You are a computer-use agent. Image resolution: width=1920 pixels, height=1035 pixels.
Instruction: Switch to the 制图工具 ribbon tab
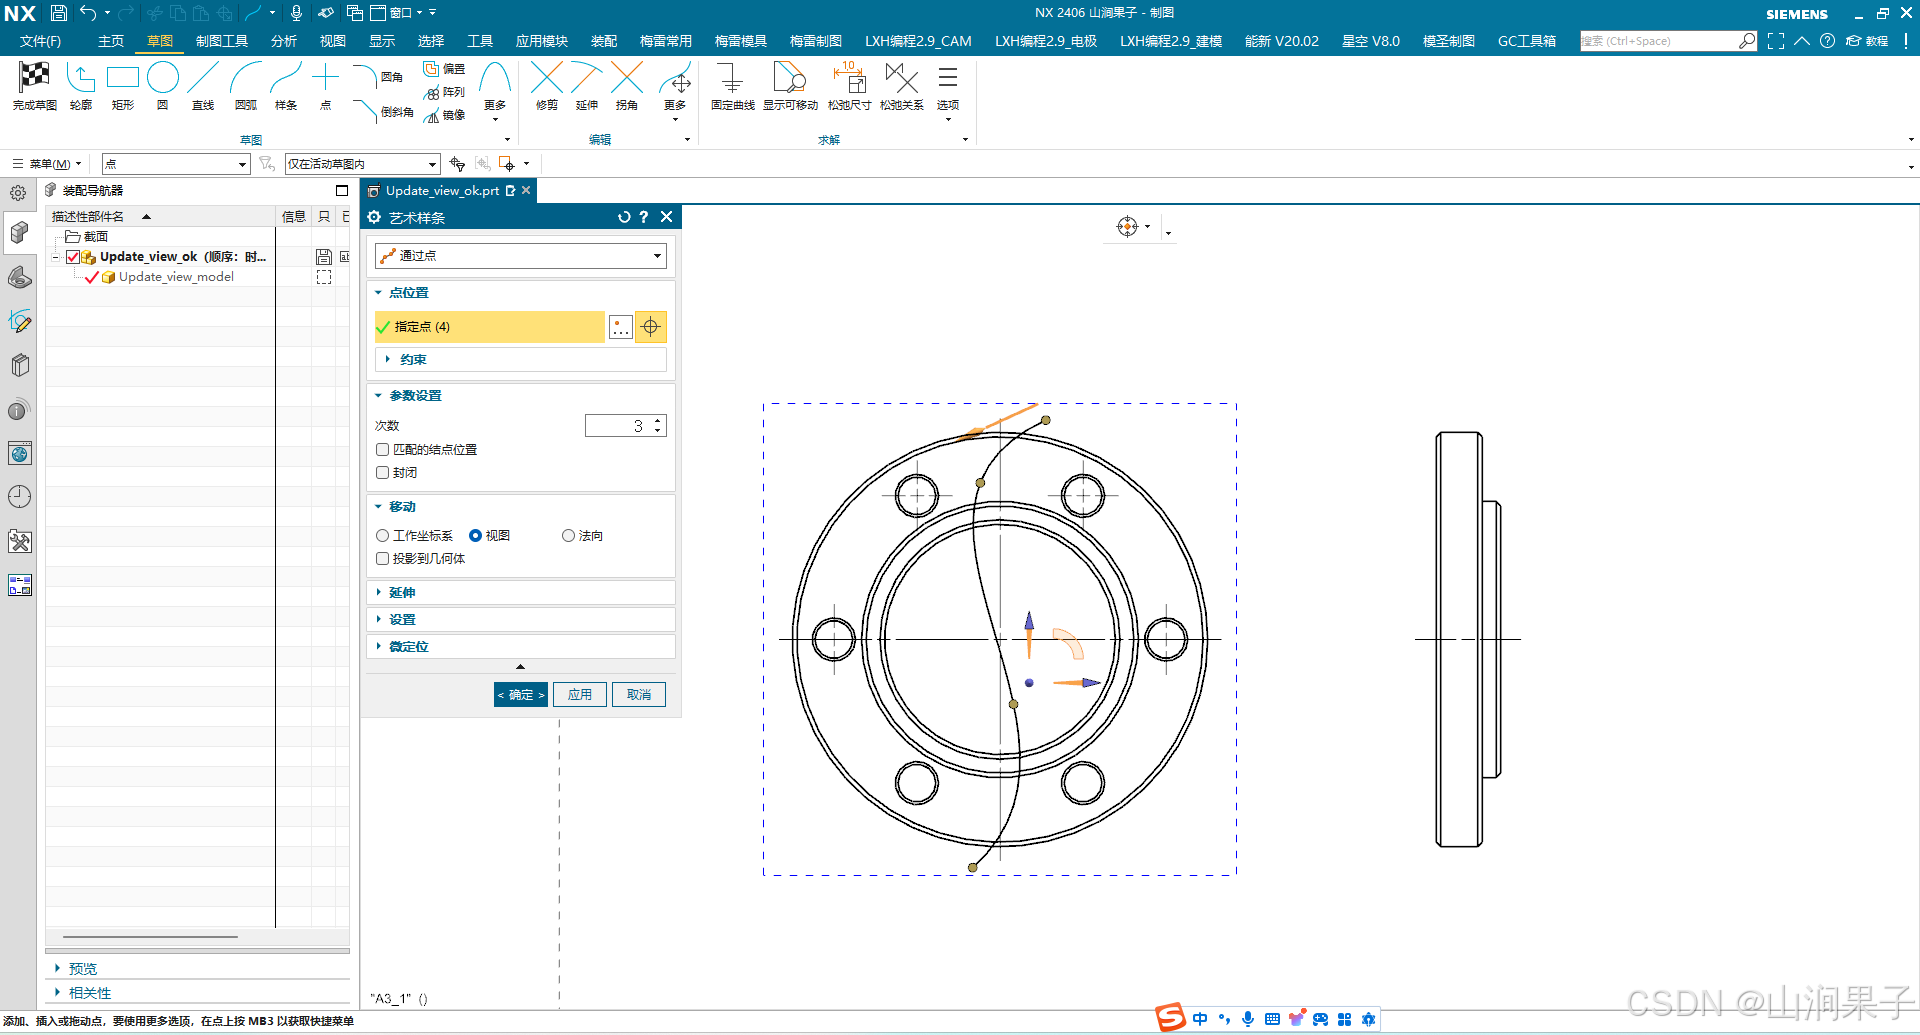222,41
